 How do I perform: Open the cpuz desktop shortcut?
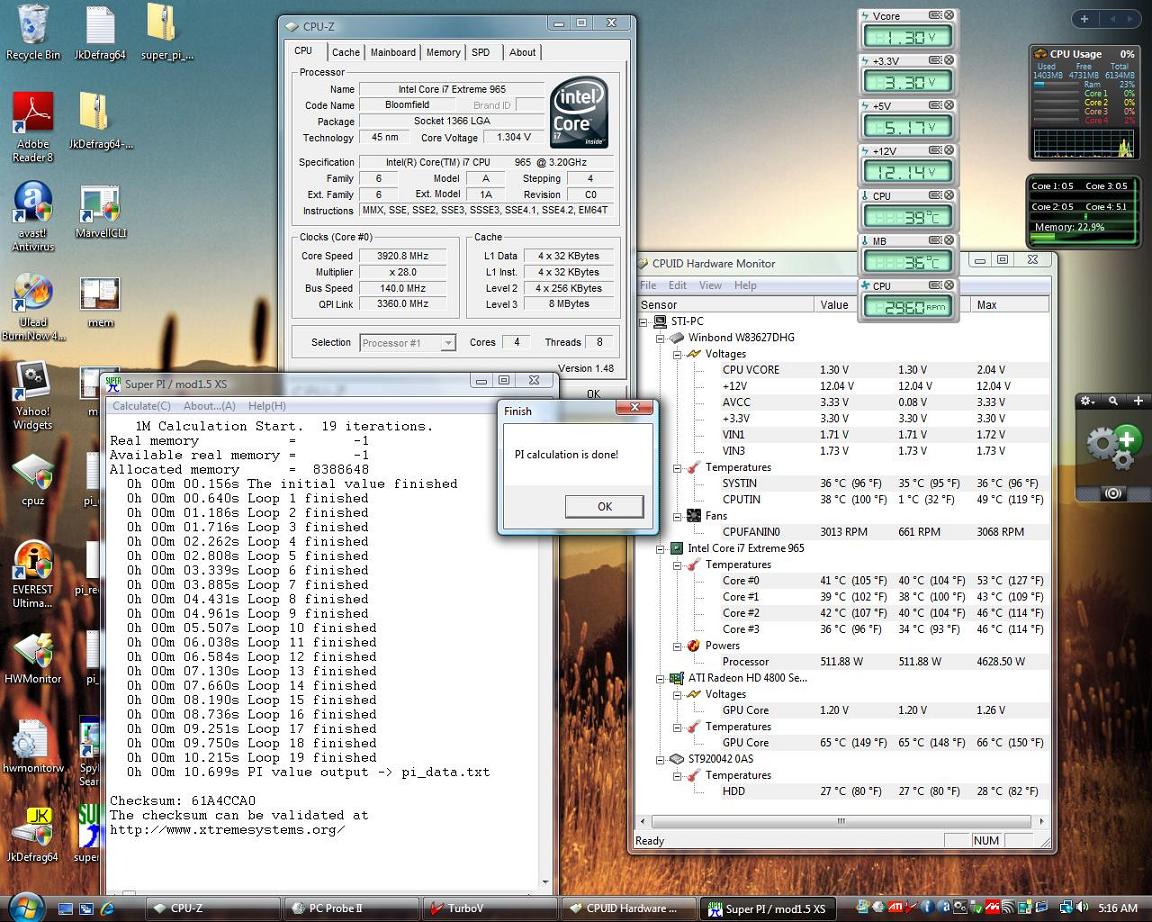tap(32, 480)
